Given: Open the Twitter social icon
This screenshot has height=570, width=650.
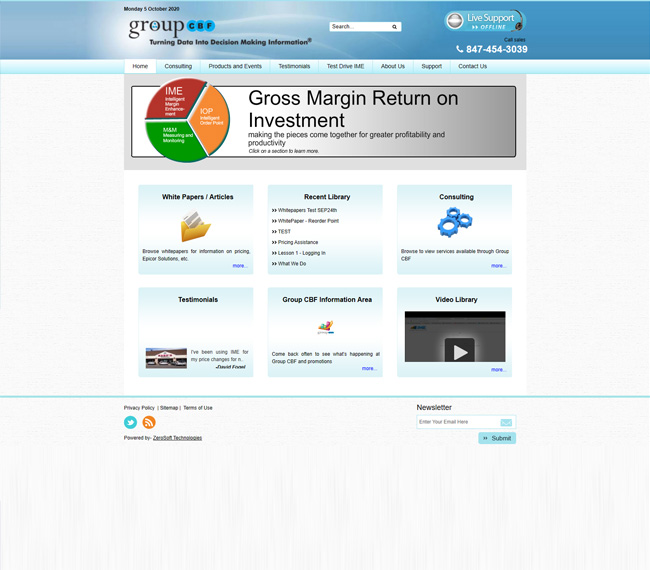Looking at the screenshot, I should (131, 423).
